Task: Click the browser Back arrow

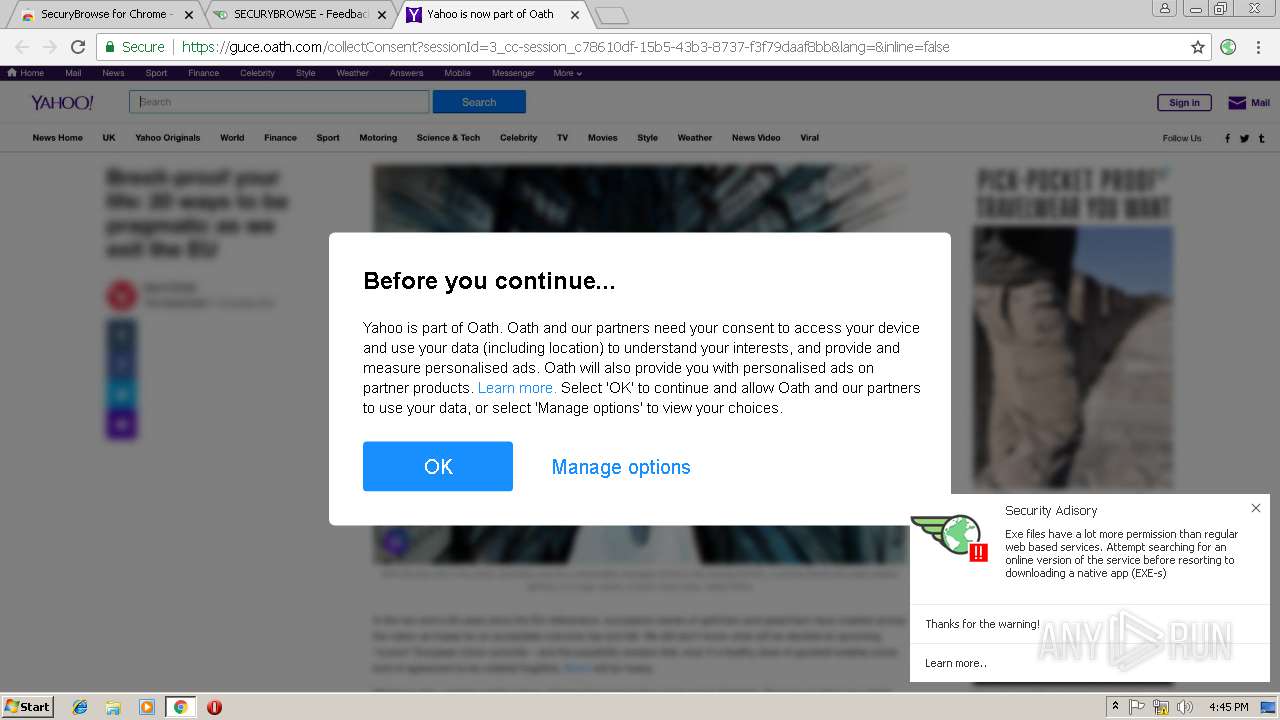Action: tap(22, 47)
